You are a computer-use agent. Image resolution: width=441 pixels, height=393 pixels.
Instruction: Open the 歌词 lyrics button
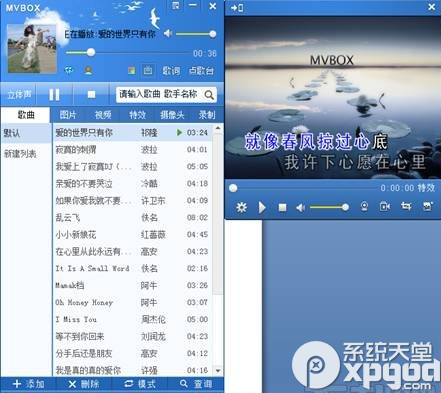(x=171, y=70)
